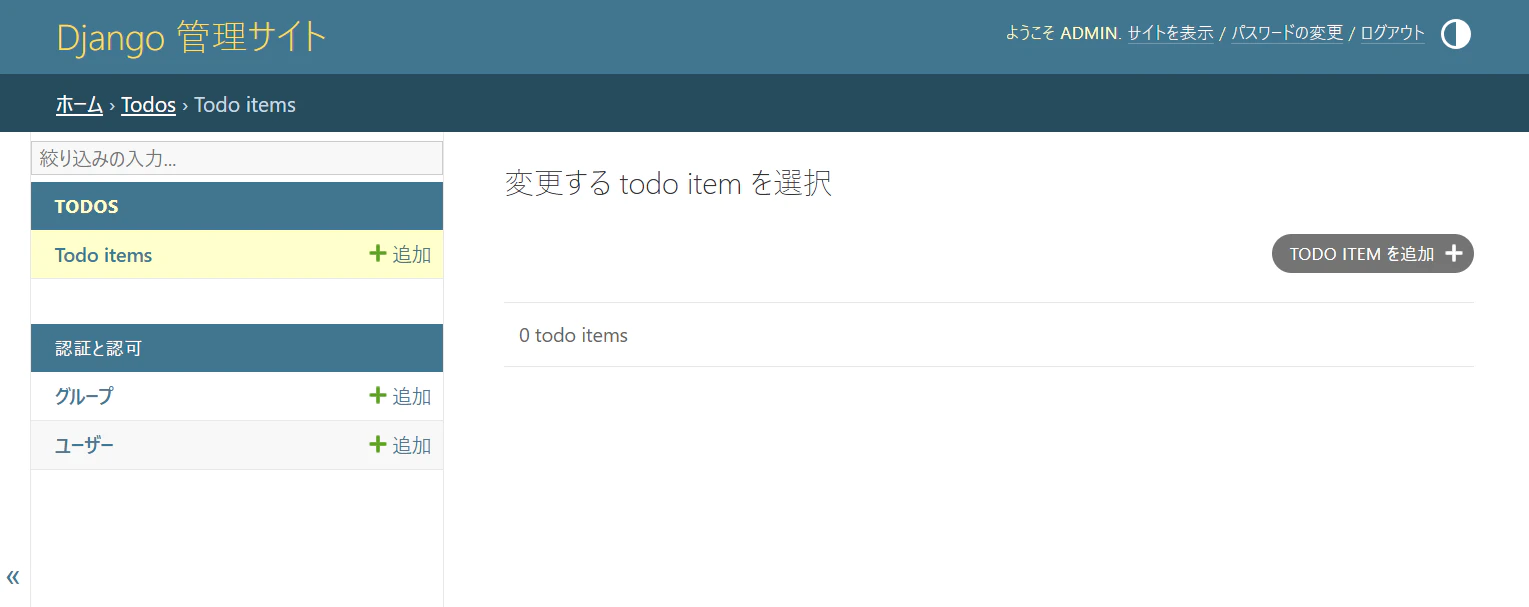This screenshot has width=1529, height=607.
Task: Click the Todo items breadcrumb text
Action: [245, 104]
